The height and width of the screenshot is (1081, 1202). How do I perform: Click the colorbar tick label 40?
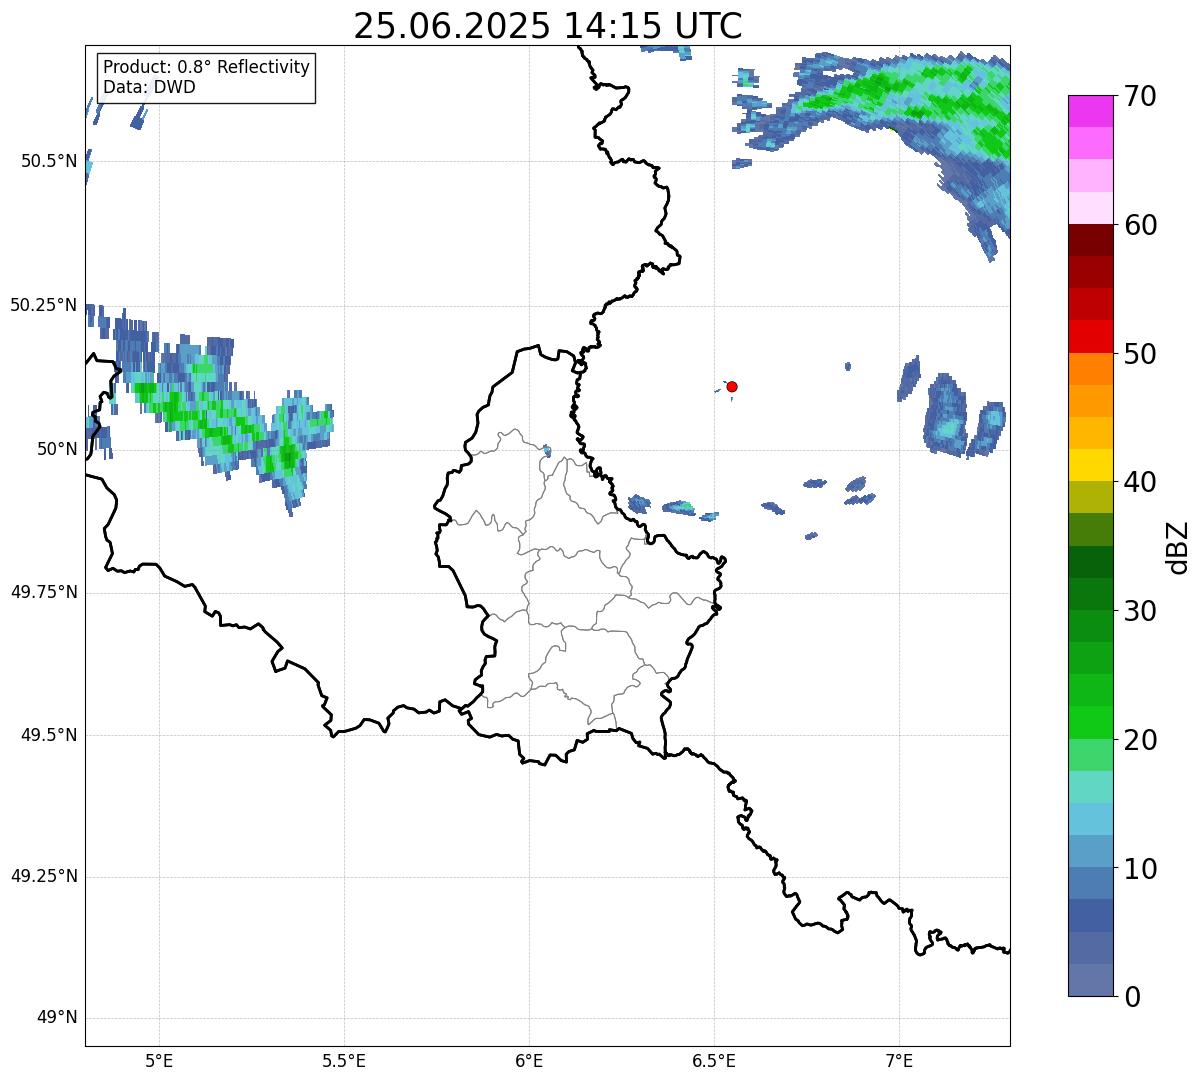1140,482
